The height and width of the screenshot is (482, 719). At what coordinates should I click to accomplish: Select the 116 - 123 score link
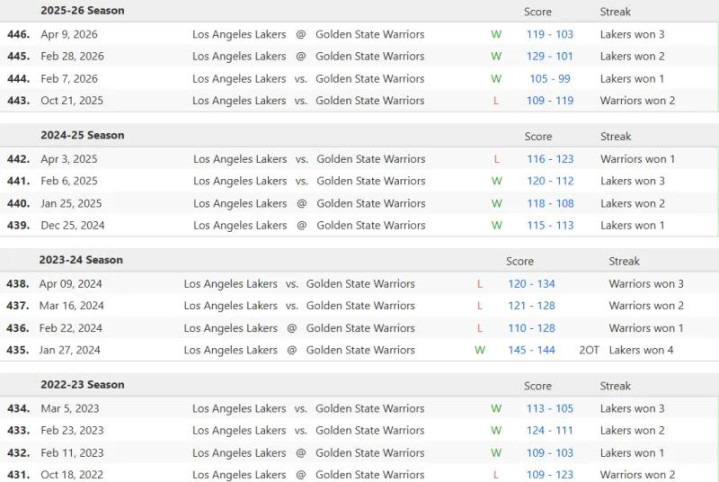(x=550, y=159)
